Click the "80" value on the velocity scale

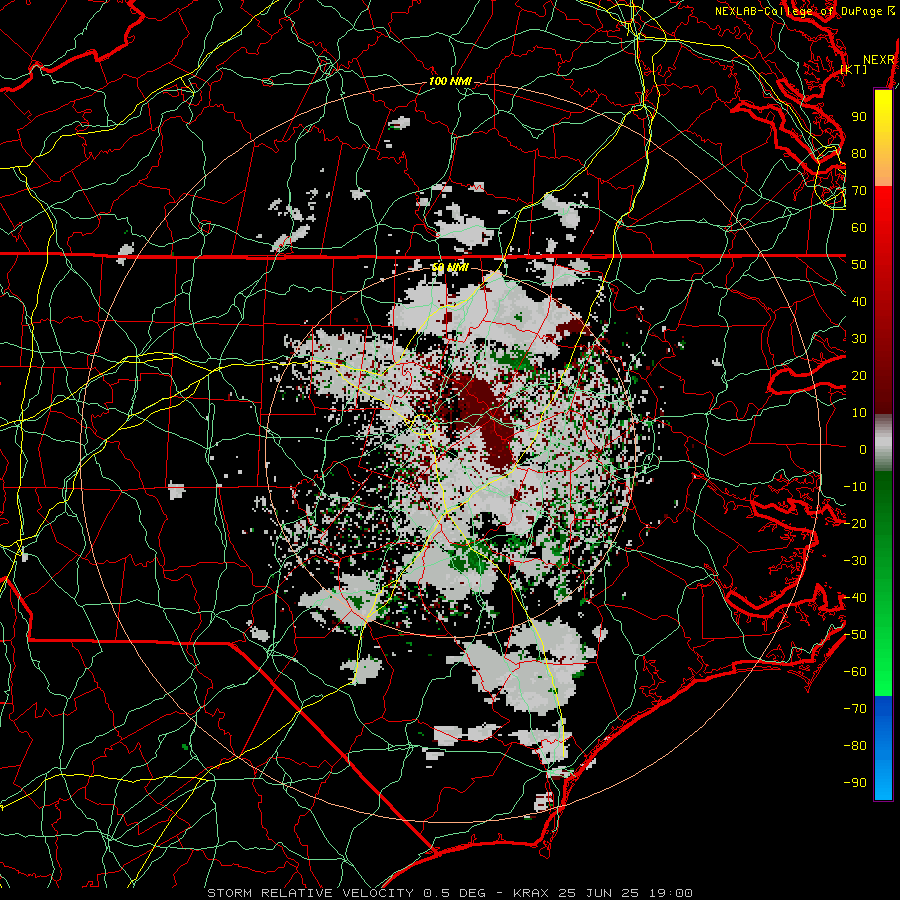(859, 154)
